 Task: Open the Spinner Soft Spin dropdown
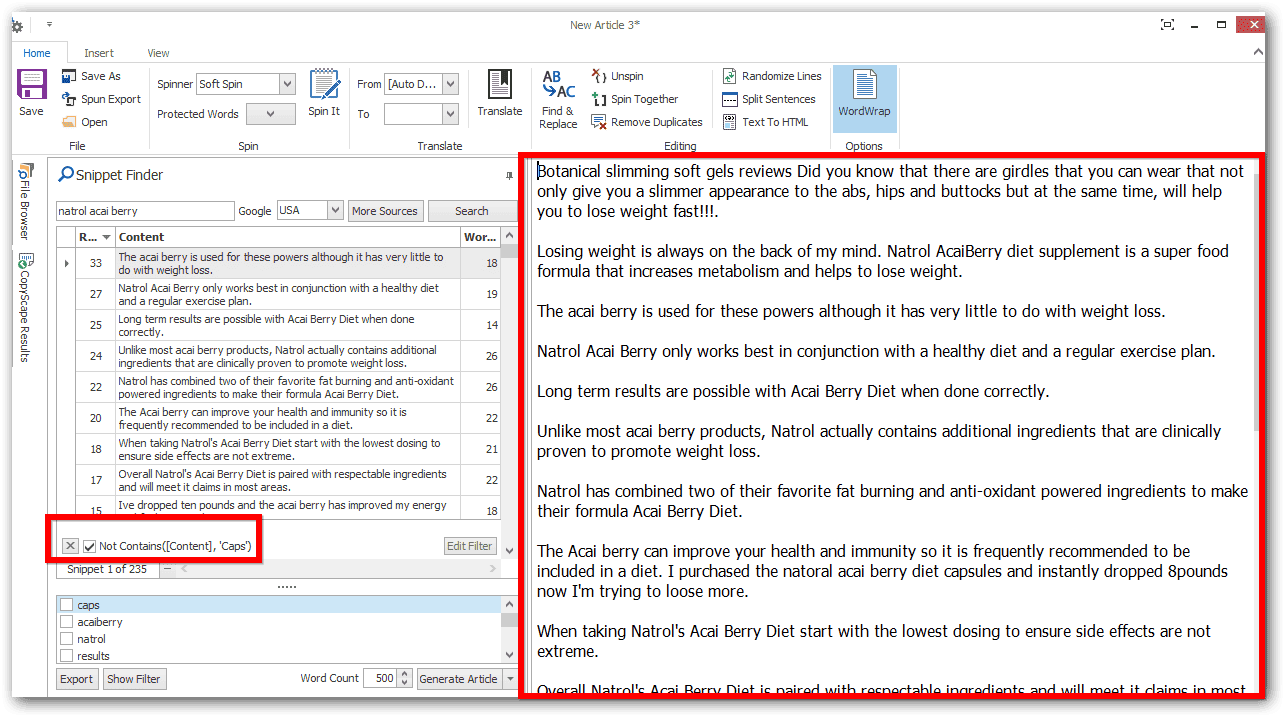pyautogui.click(x=287, y=84)
